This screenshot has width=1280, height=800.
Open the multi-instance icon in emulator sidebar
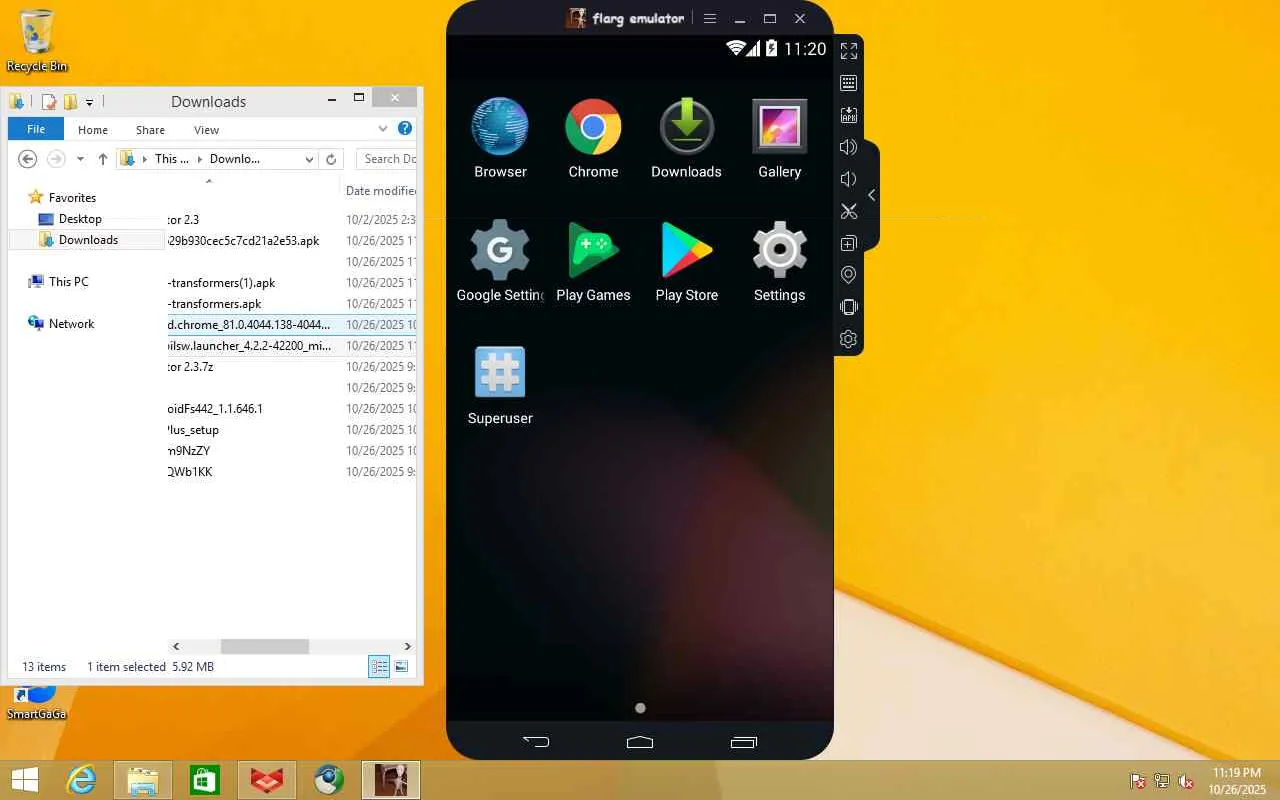coord(848,243)
